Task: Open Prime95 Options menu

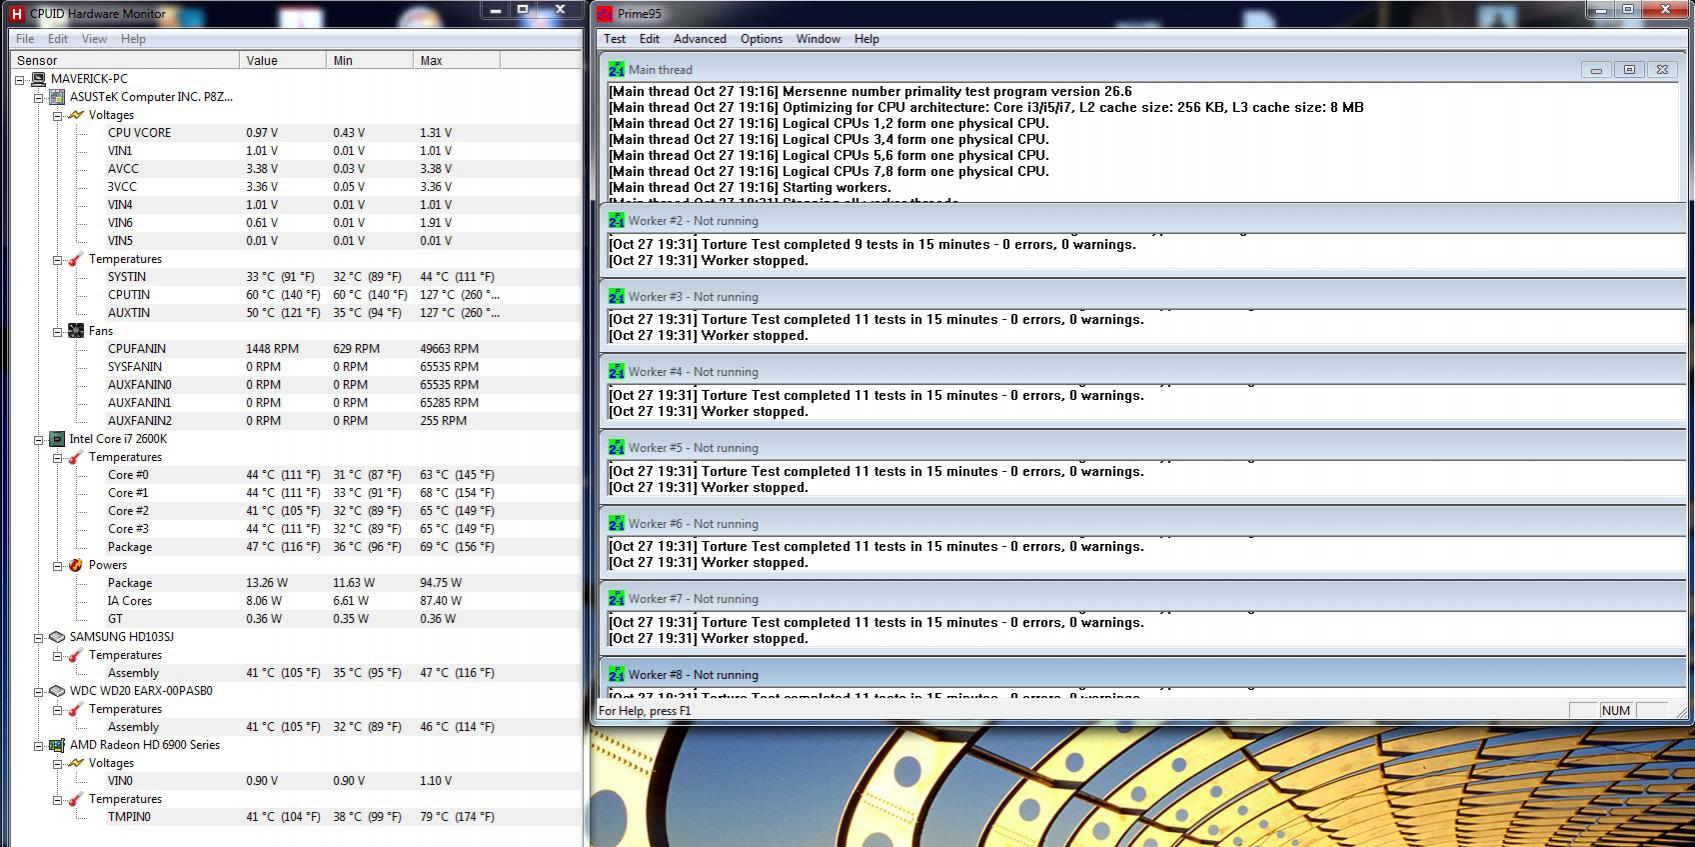Action: (x=761, y=39)
